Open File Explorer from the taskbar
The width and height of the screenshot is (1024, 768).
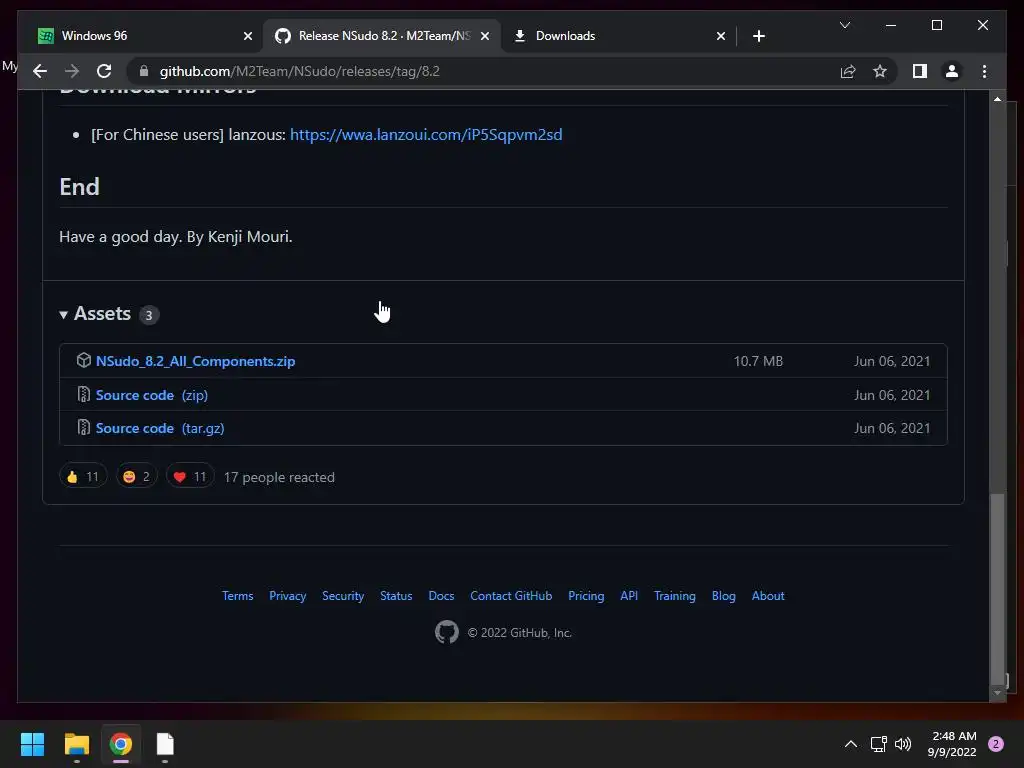(76, 744)
